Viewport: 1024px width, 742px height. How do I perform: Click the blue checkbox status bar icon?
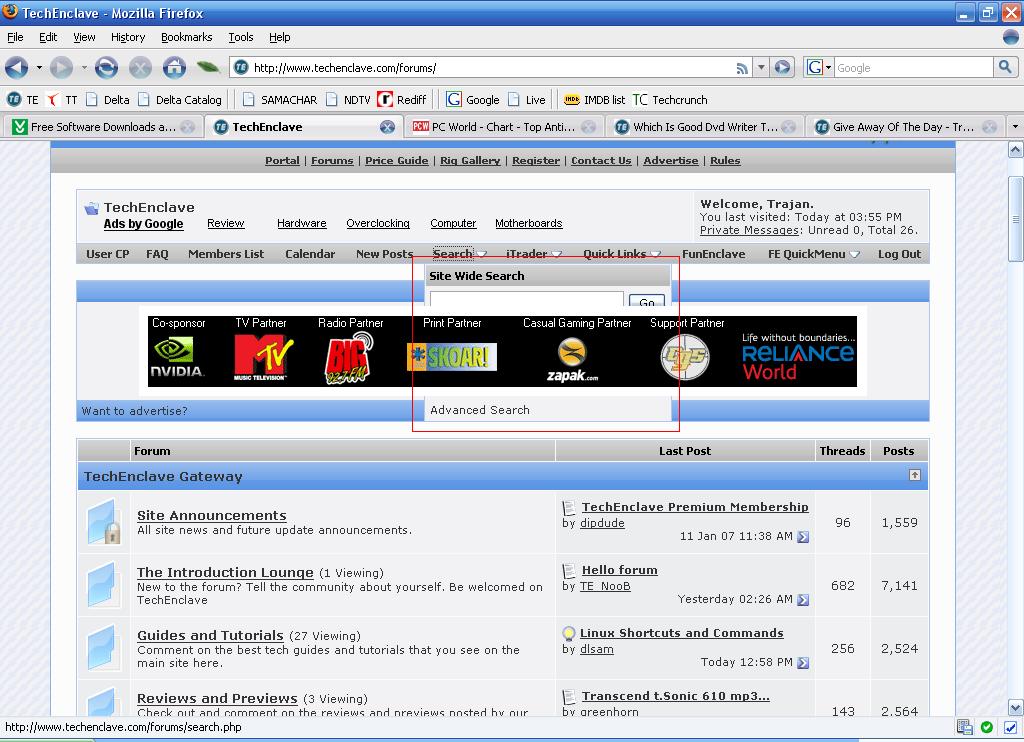pyautogui.click(x=1010, y=727)
